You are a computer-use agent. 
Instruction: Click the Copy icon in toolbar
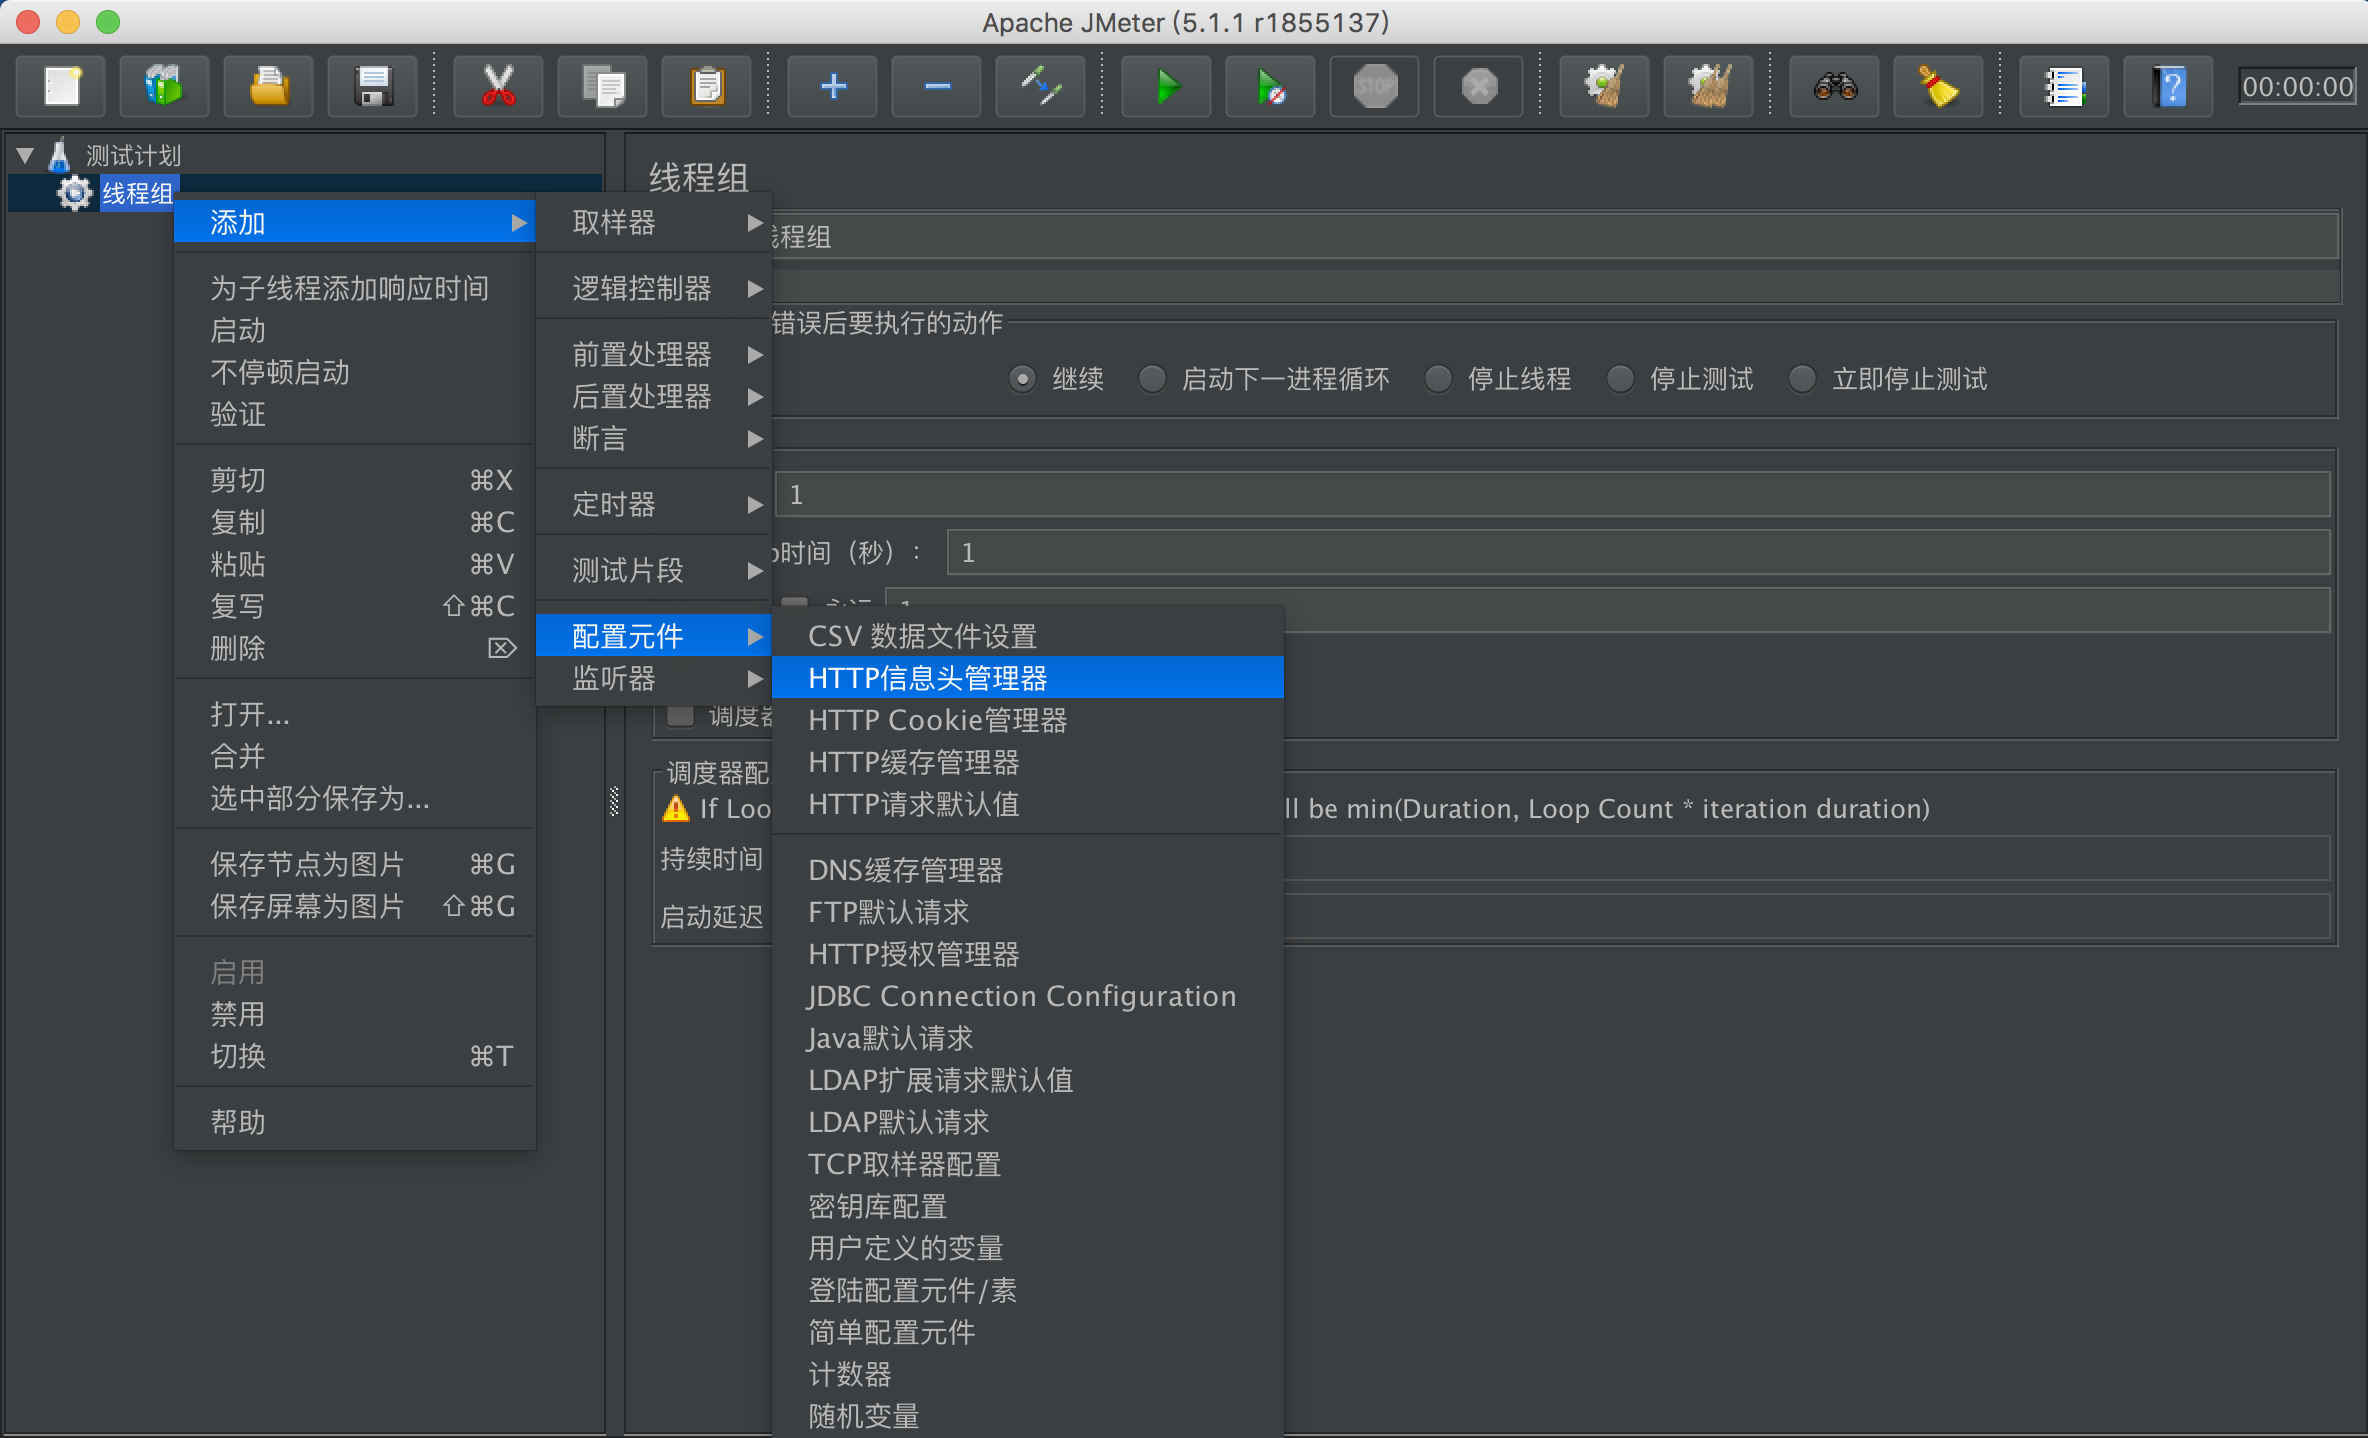click(x=603, y=87)
